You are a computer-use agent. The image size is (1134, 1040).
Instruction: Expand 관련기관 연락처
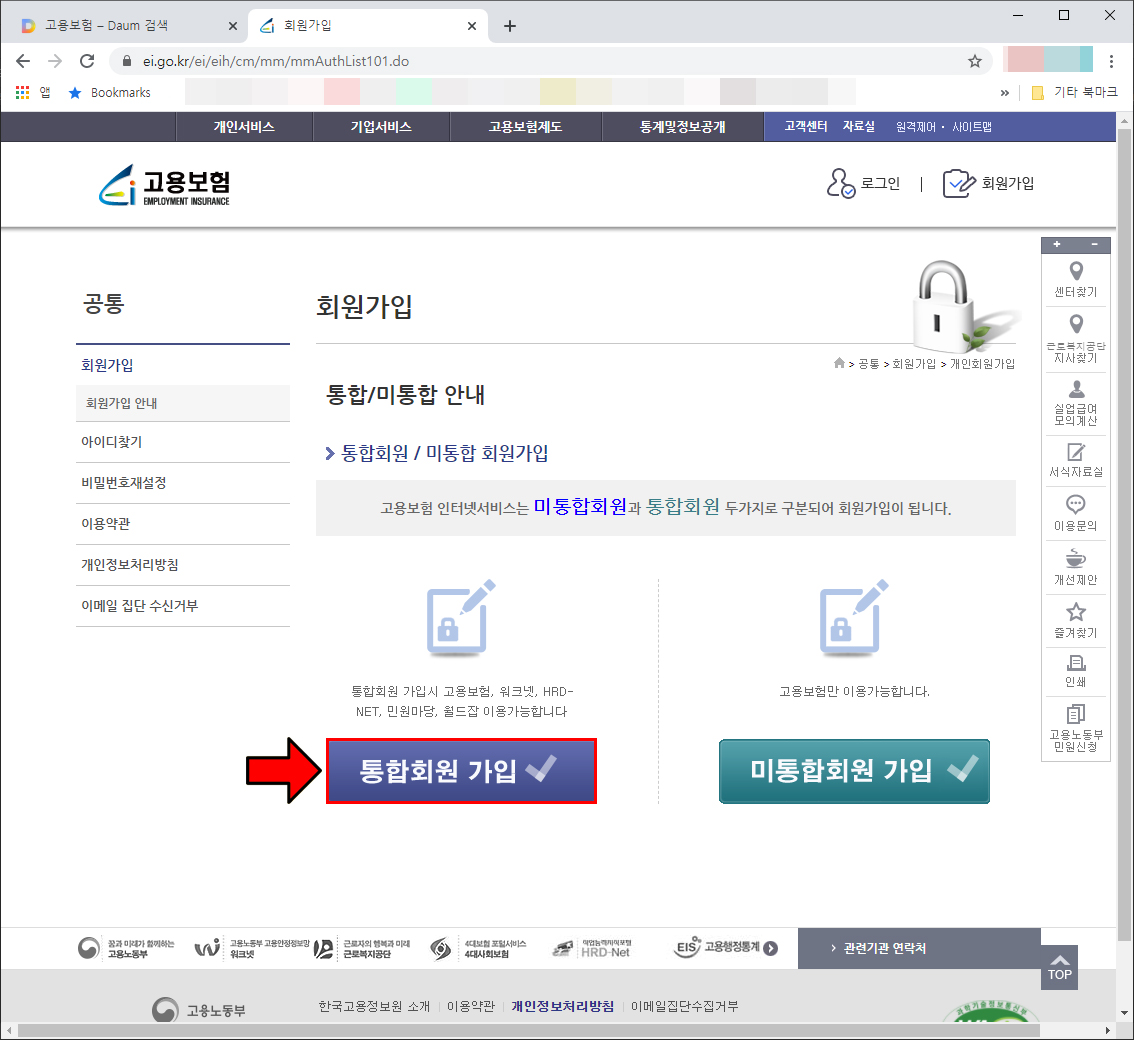tap(918, 948)
